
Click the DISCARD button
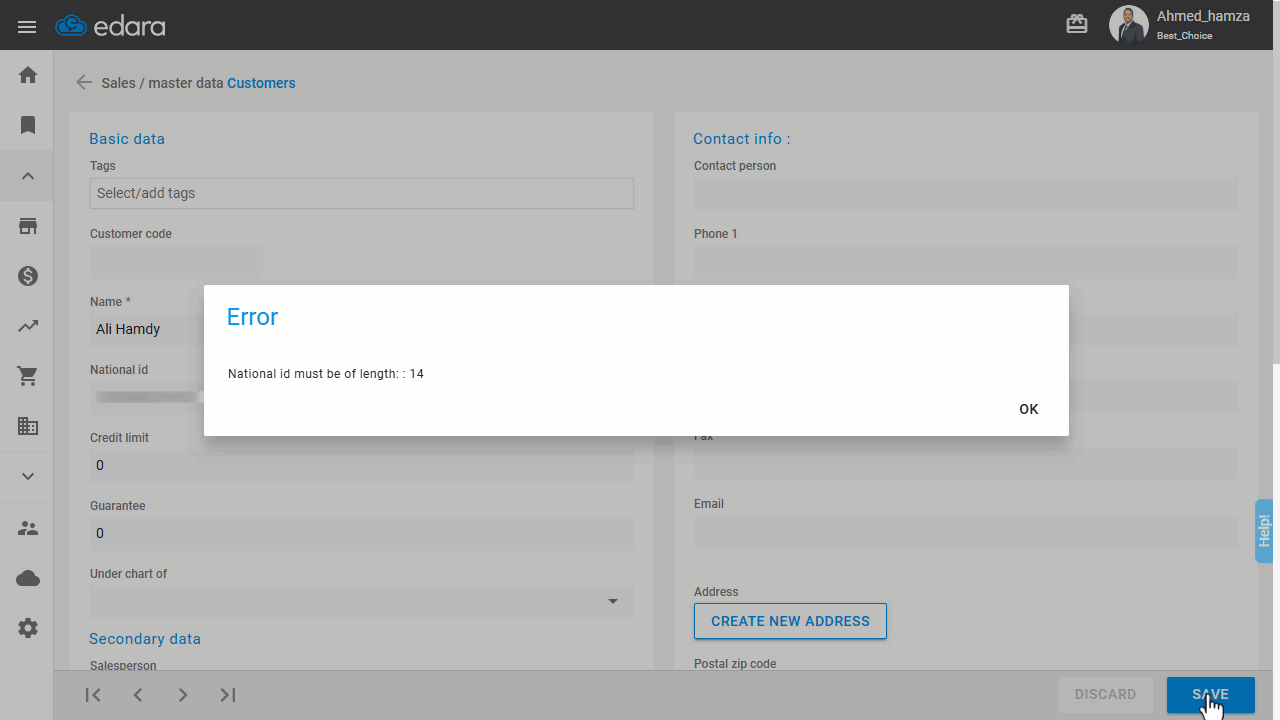1105,694
